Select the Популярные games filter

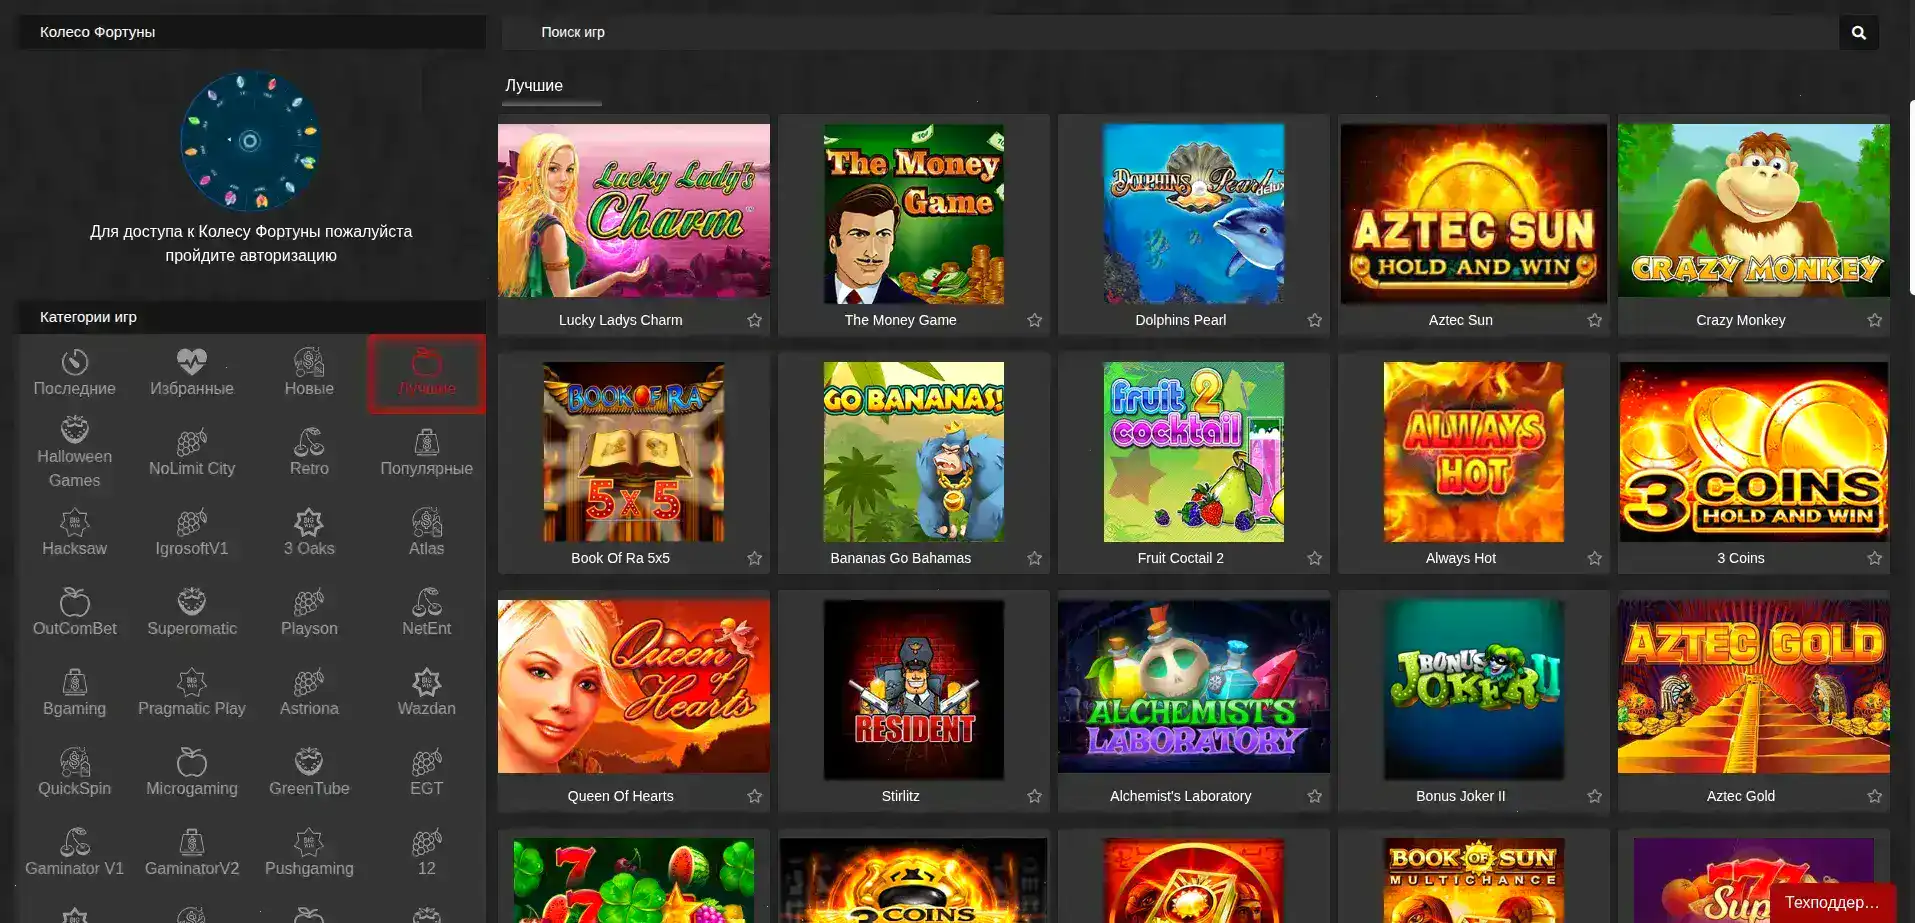[x=426, y=452]
